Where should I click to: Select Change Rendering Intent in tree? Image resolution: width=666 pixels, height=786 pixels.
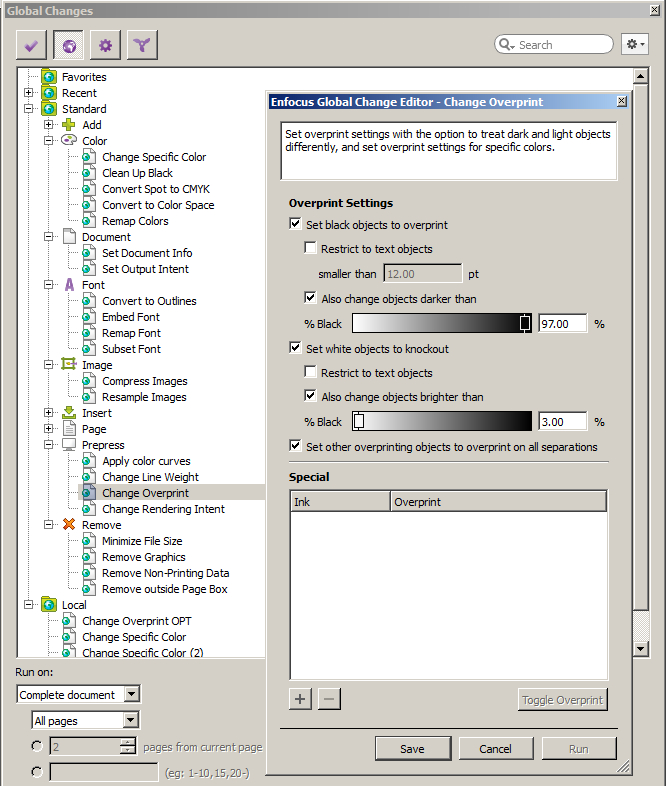[163, 509]
